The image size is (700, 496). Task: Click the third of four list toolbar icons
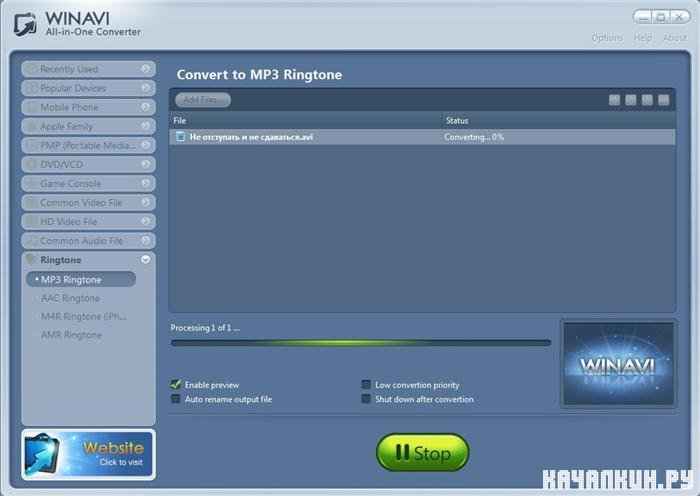coord(647,100)
